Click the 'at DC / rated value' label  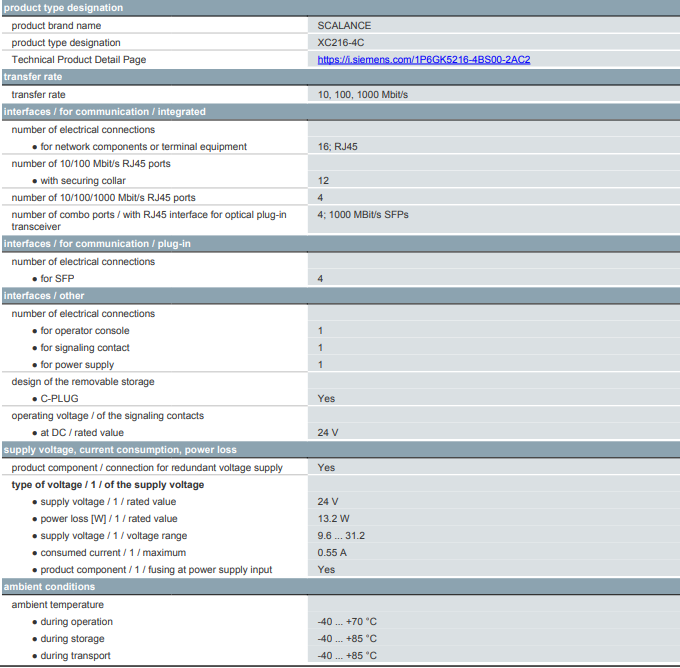pos(82,432)
